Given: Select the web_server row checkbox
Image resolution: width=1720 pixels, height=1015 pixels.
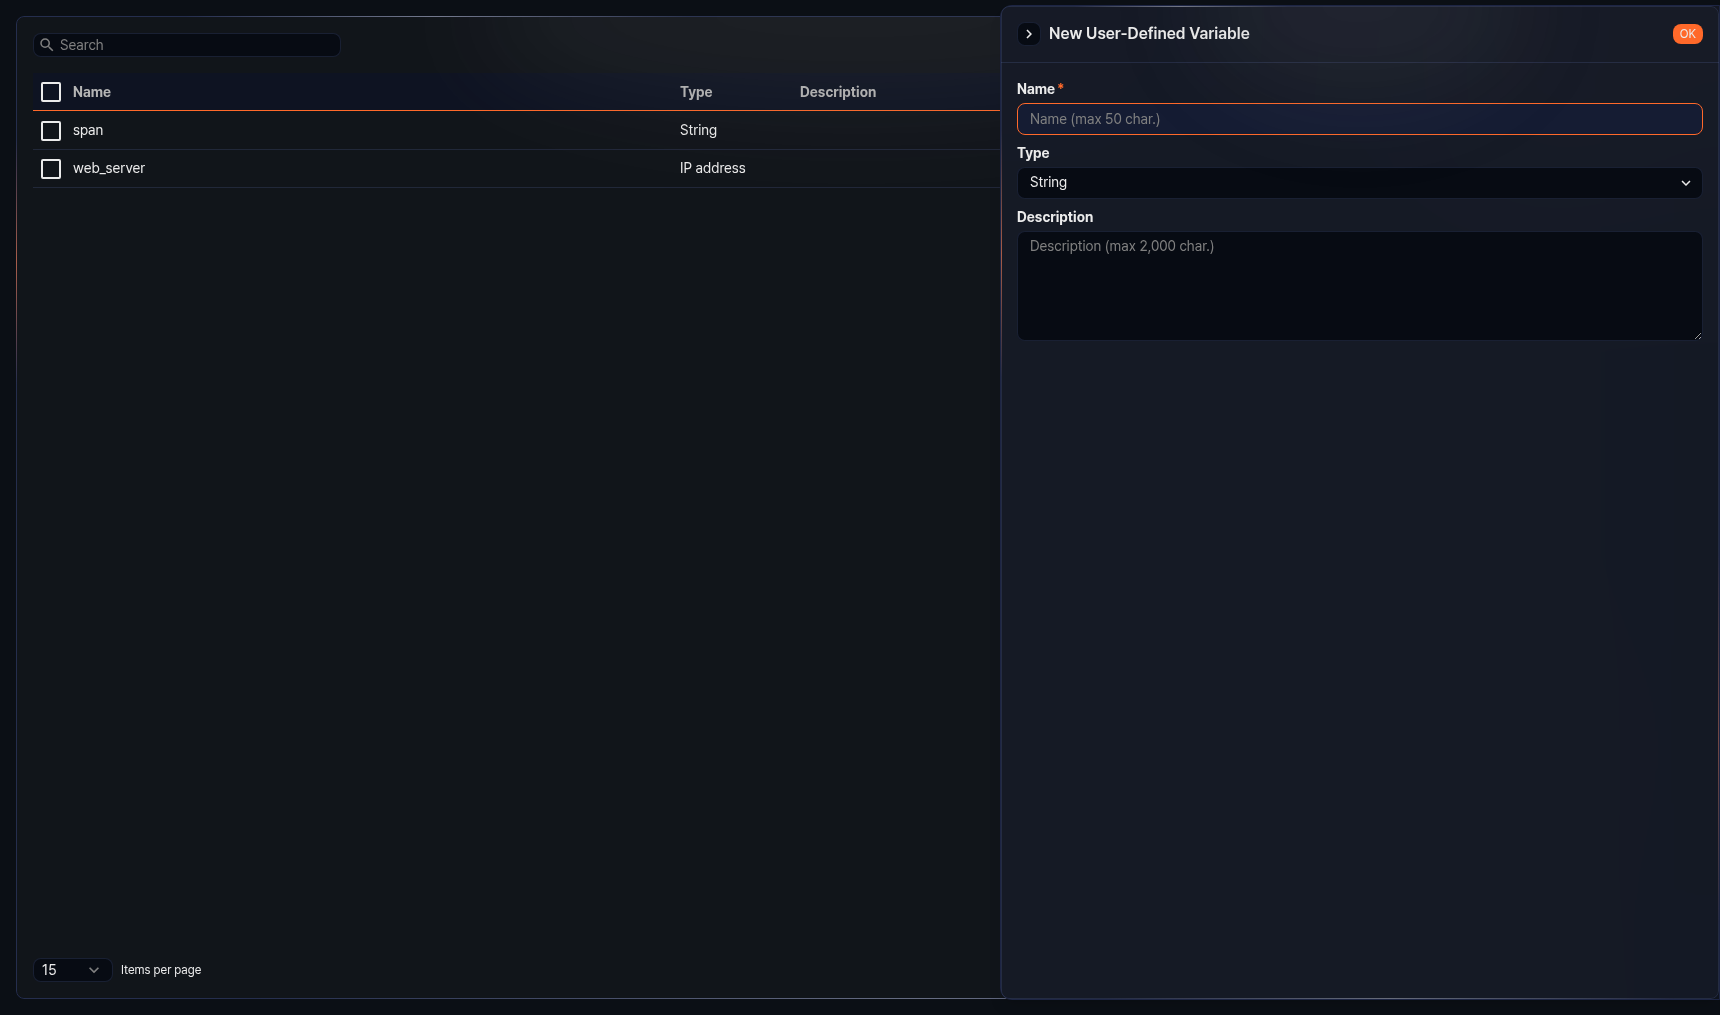Looking at the screenshot, I should click(51, 169).
